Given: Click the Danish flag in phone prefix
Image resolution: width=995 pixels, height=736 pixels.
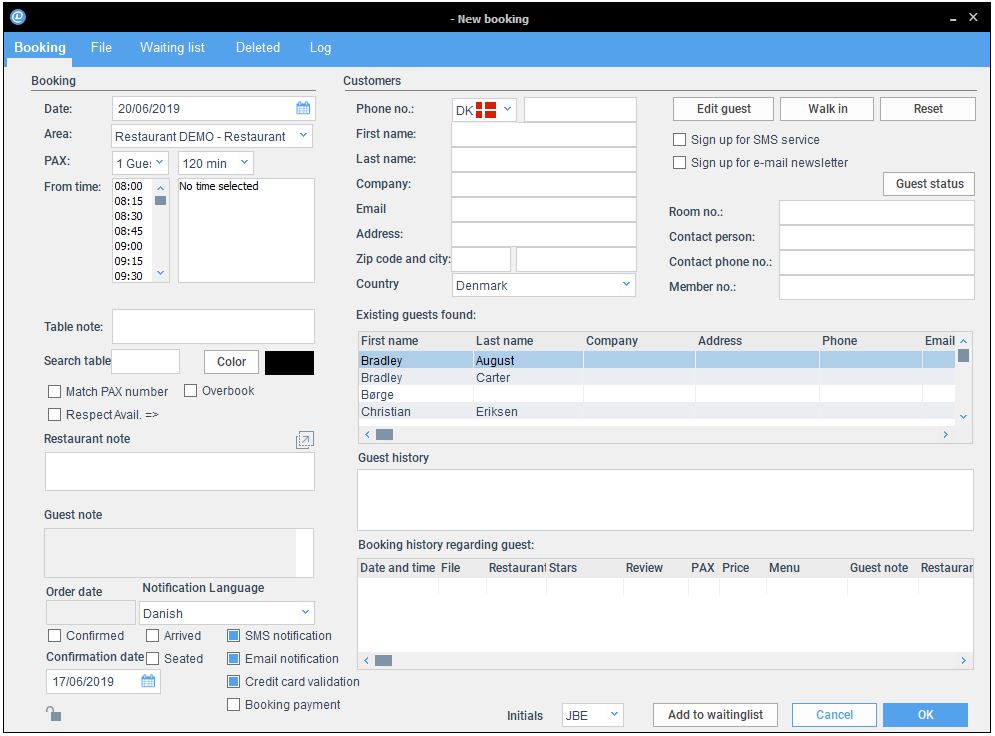Looking at the screenshot, I should pyautogui.click(x=486, y=110).
